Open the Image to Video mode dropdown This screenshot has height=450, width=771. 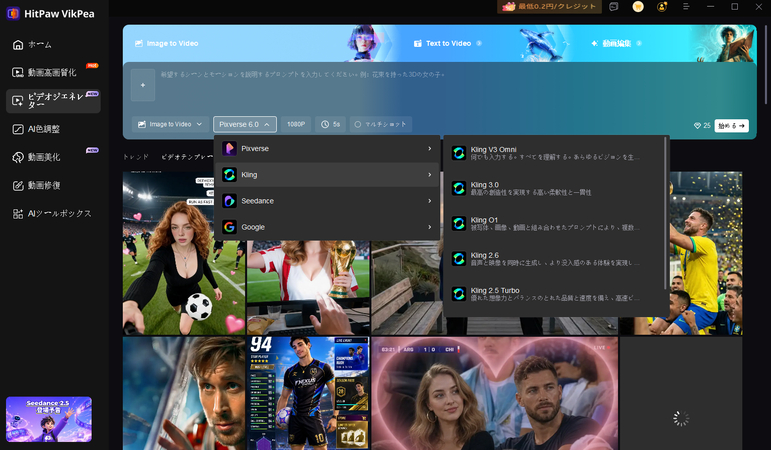[170, 124]
